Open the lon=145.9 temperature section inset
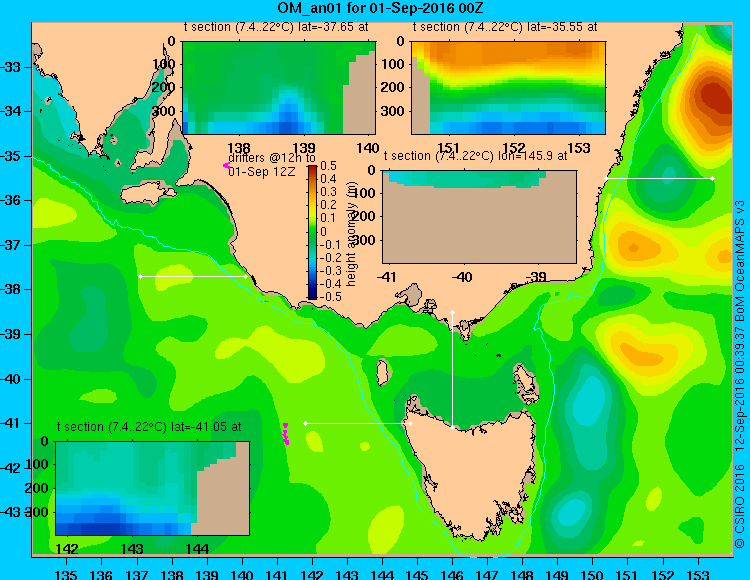Image resolution: width=750 pixels, height=580 pixels. coord(479,217)
